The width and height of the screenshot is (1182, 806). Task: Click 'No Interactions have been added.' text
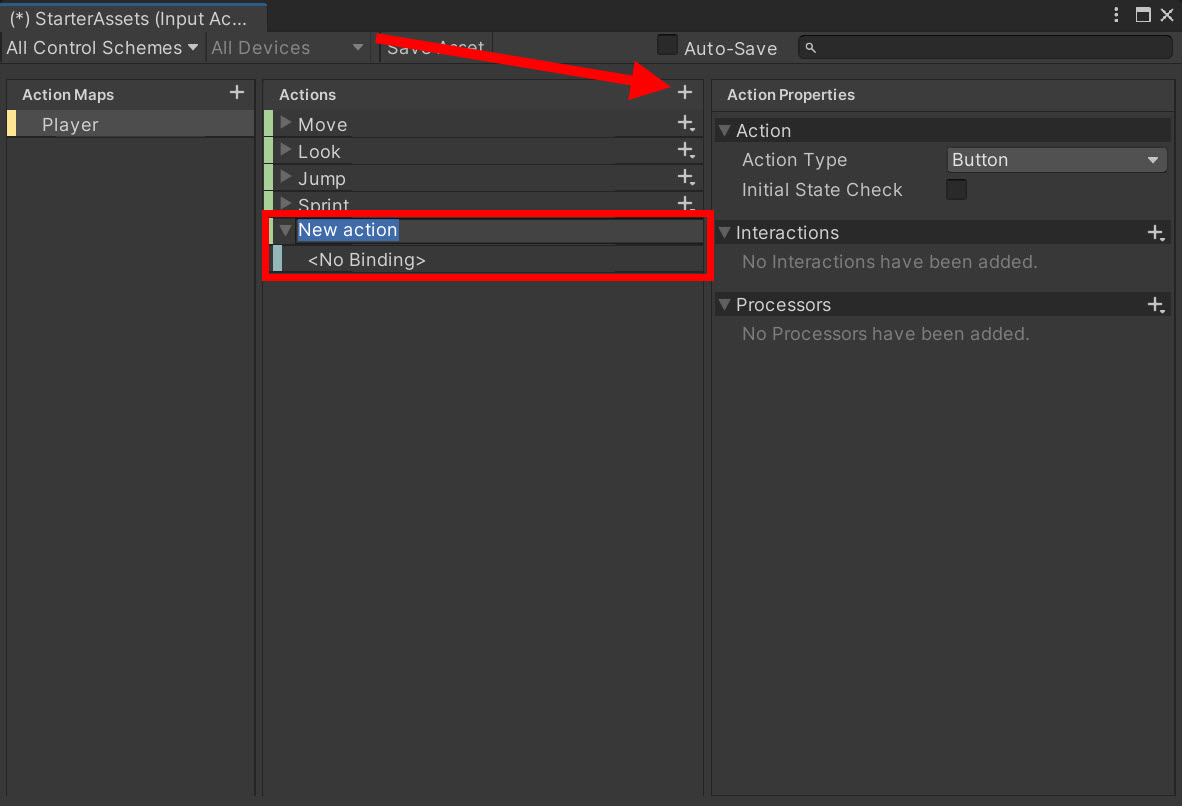click(890, 262)
